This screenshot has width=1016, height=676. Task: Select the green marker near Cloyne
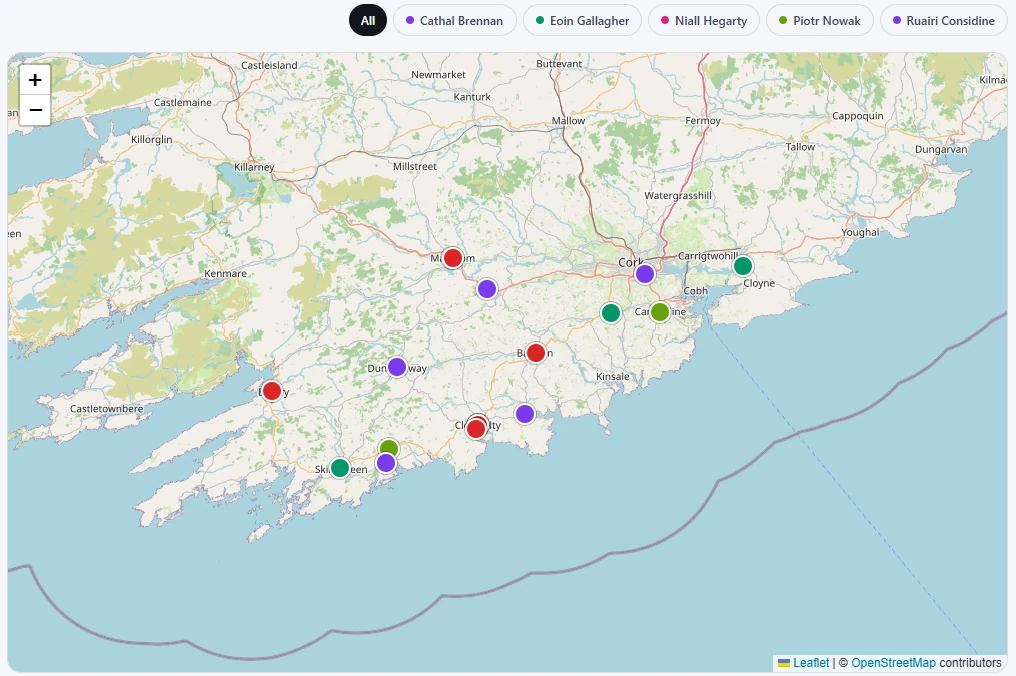[743, 266]
